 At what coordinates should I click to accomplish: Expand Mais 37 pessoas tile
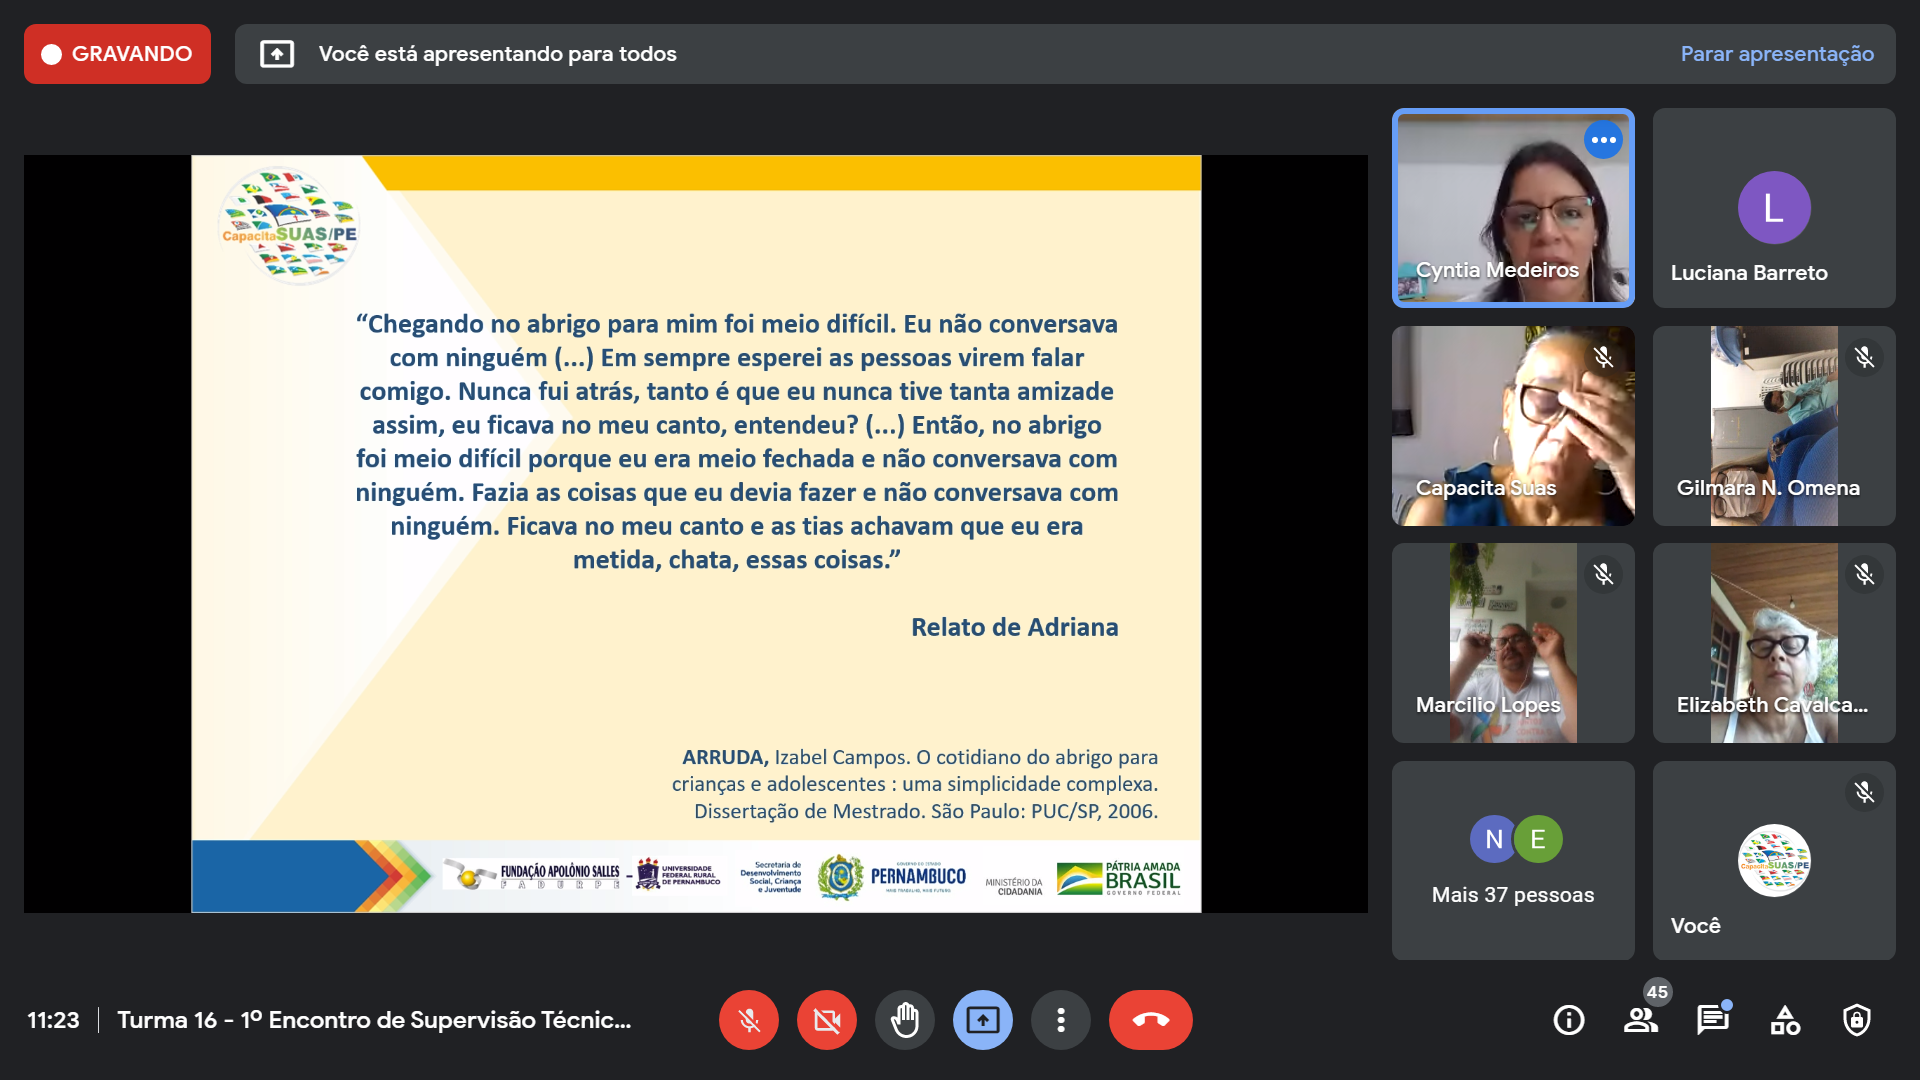click(1512, 860)
